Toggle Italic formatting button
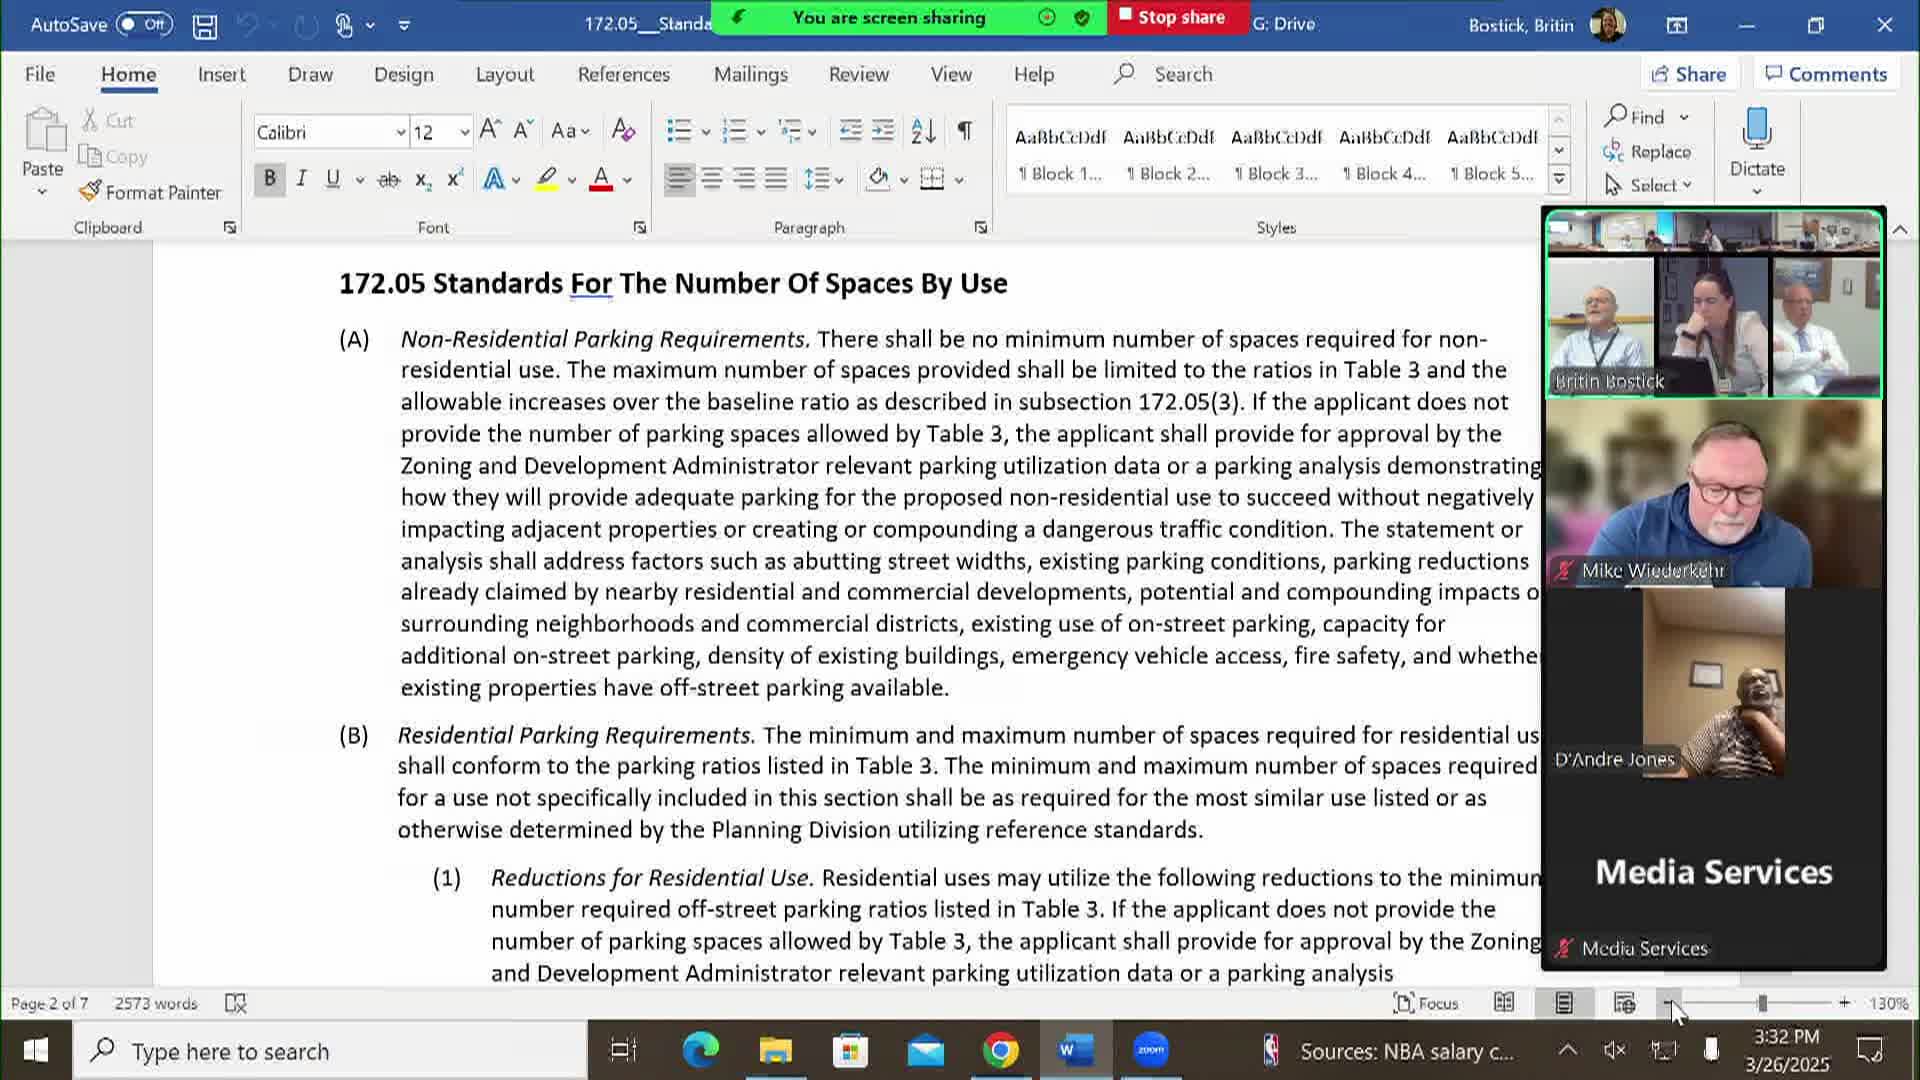Image resolution: width=1920 pixels, height=1080 pixels. point(301,179)
